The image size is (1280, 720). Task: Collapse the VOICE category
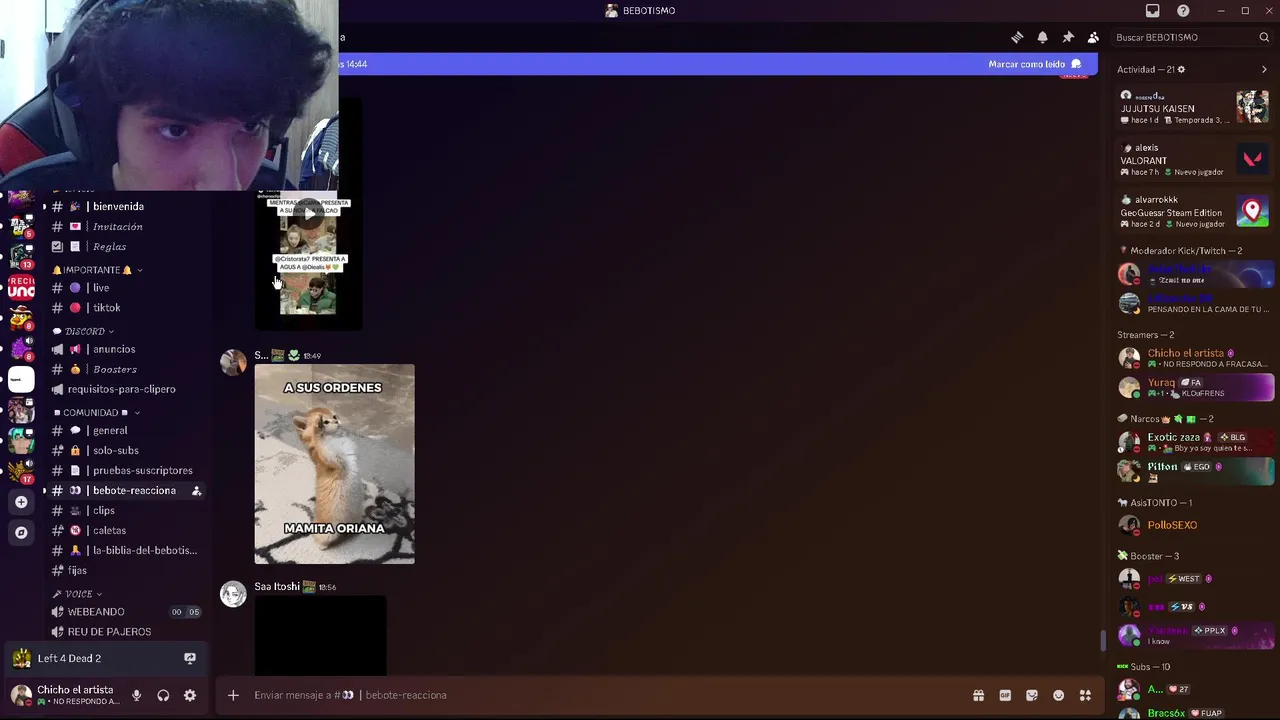(78, 594)
